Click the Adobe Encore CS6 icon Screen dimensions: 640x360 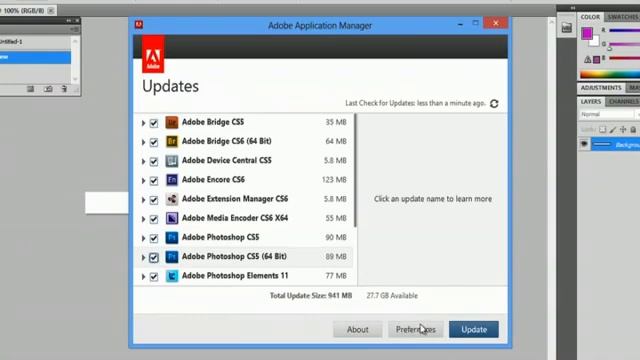[171, 180]
